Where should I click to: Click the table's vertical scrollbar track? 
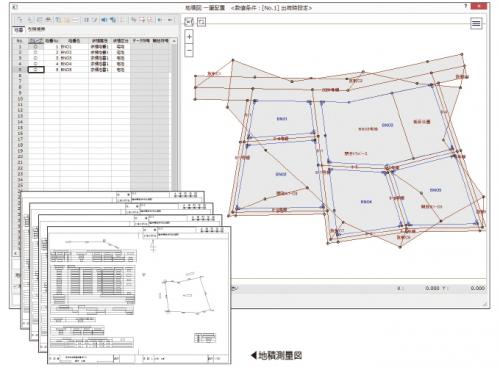click(x=174, y=117)
